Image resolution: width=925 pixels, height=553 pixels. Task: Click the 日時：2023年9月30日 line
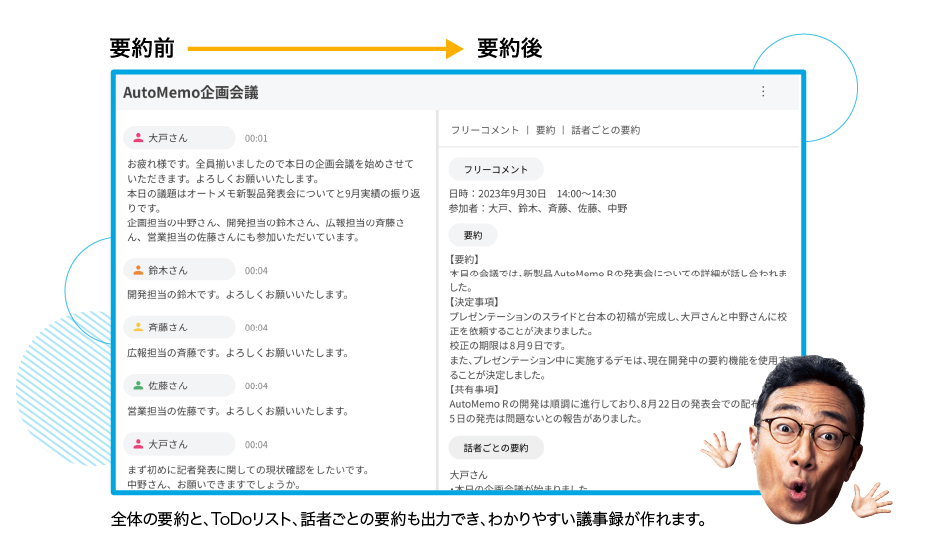tap(532, 194)
